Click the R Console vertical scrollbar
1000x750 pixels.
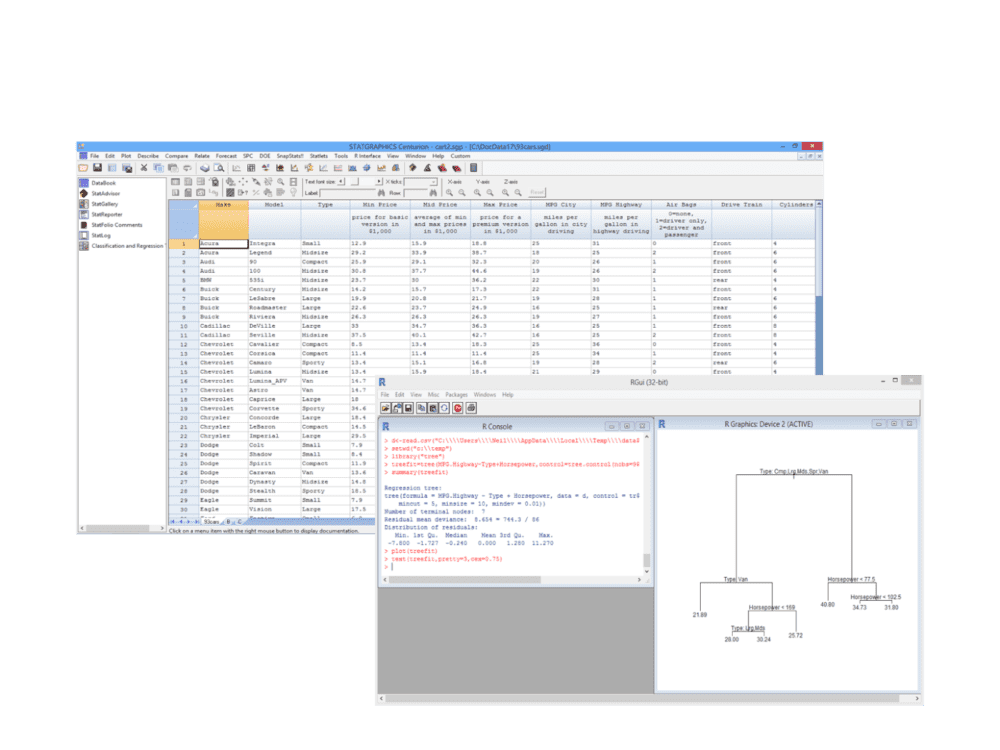(646, 500)
